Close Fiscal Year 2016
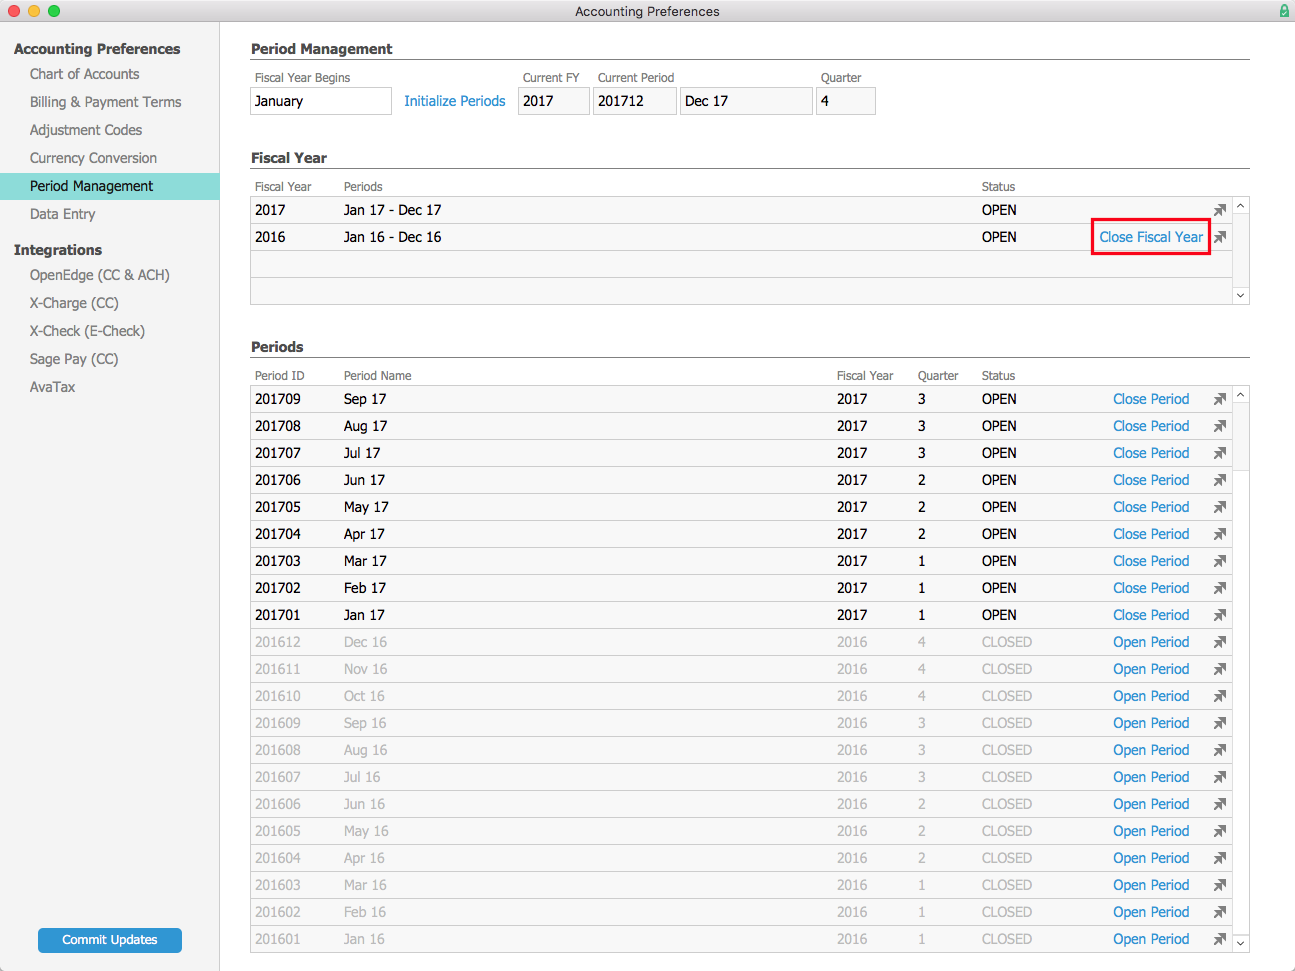The height and width of the screenshot is (971, 1295). (1151, 237)
